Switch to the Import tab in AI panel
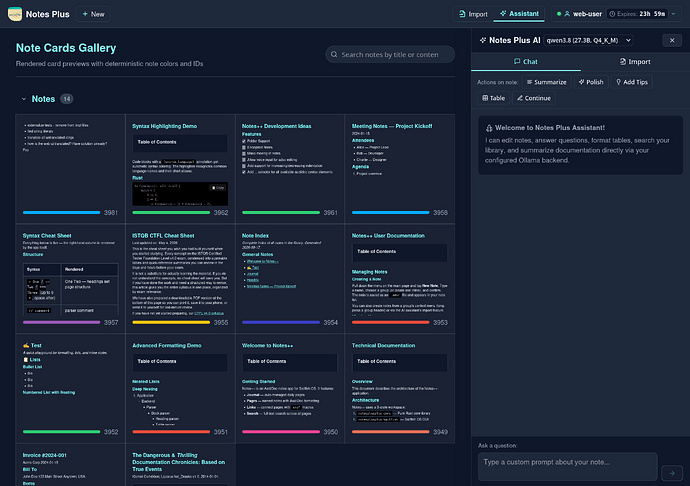690x486 pixels. [x=635, y=62]
